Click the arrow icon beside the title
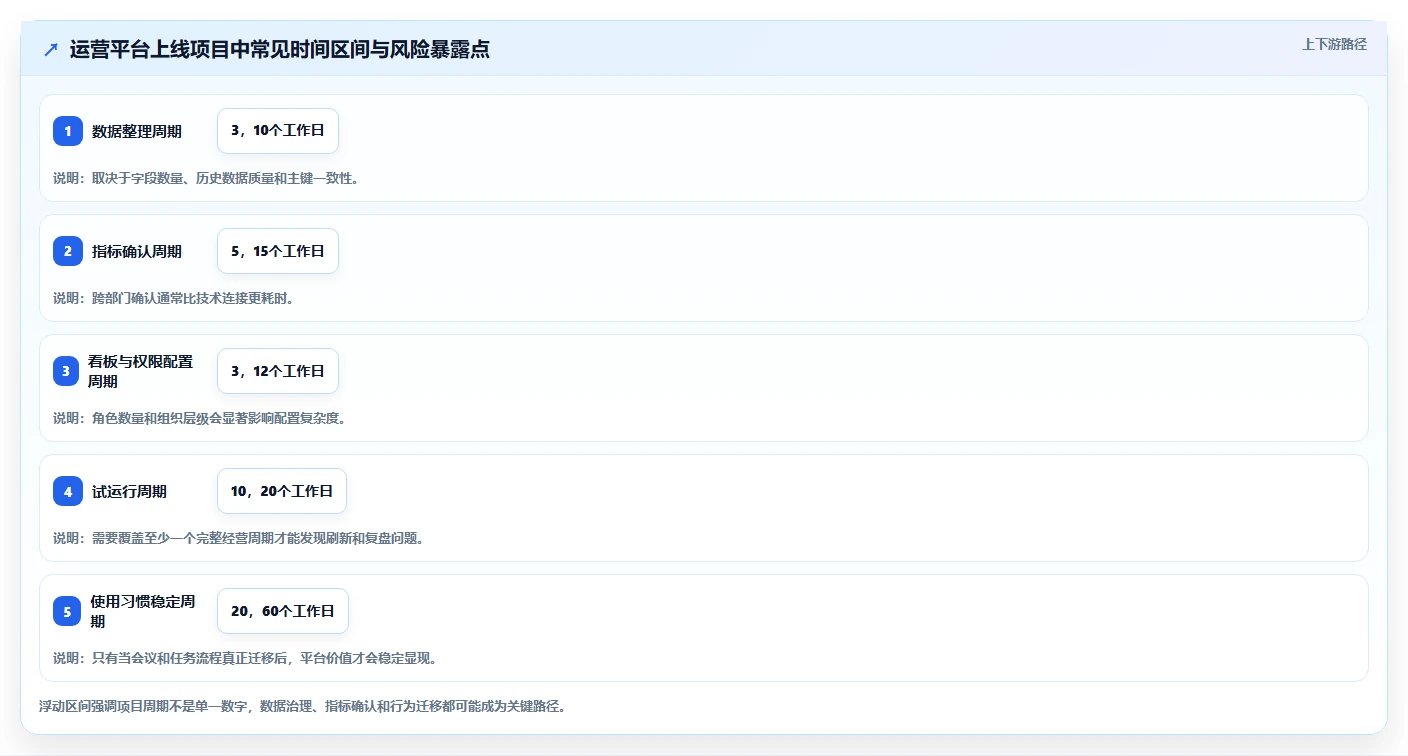The width and height of the screenshot is (1408, 756). coord(51,49)
